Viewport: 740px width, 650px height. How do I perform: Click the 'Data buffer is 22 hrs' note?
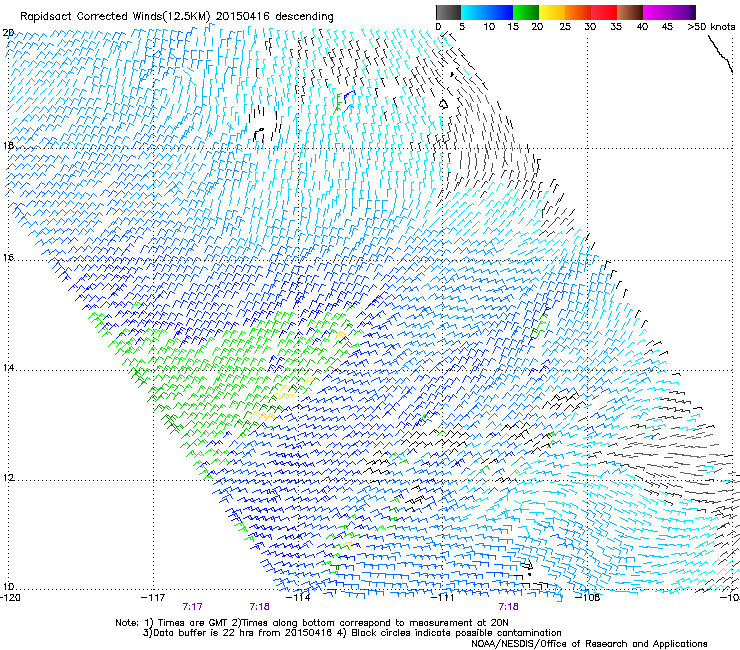pos(238,633)
